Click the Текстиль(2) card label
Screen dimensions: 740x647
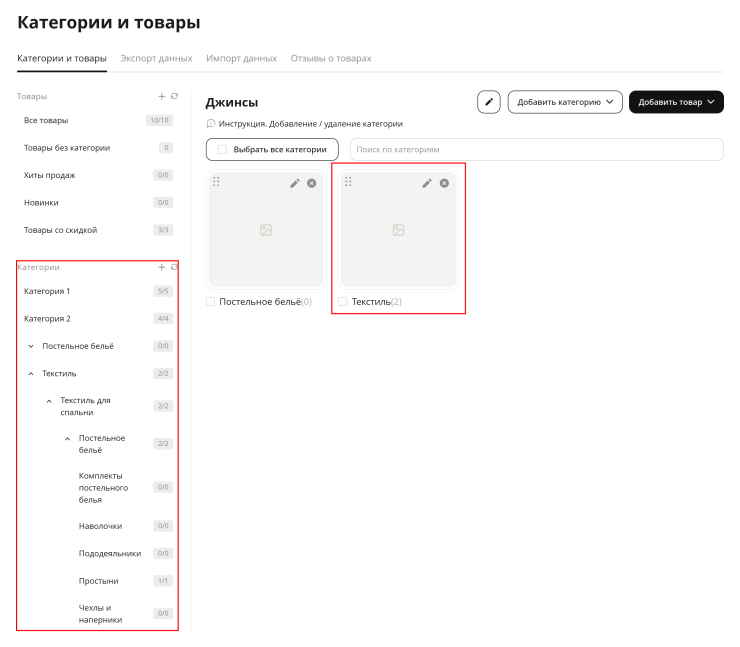(x=377, y=302)
